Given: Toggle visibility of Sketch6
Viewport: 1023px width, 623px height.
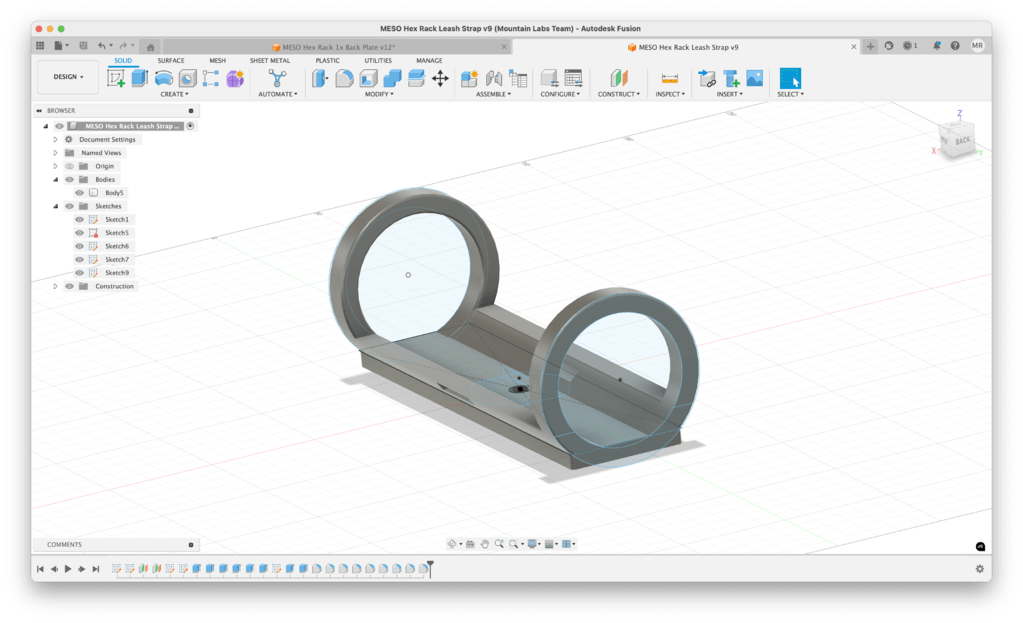Looking at the screenshot, I should coord(79,246).
